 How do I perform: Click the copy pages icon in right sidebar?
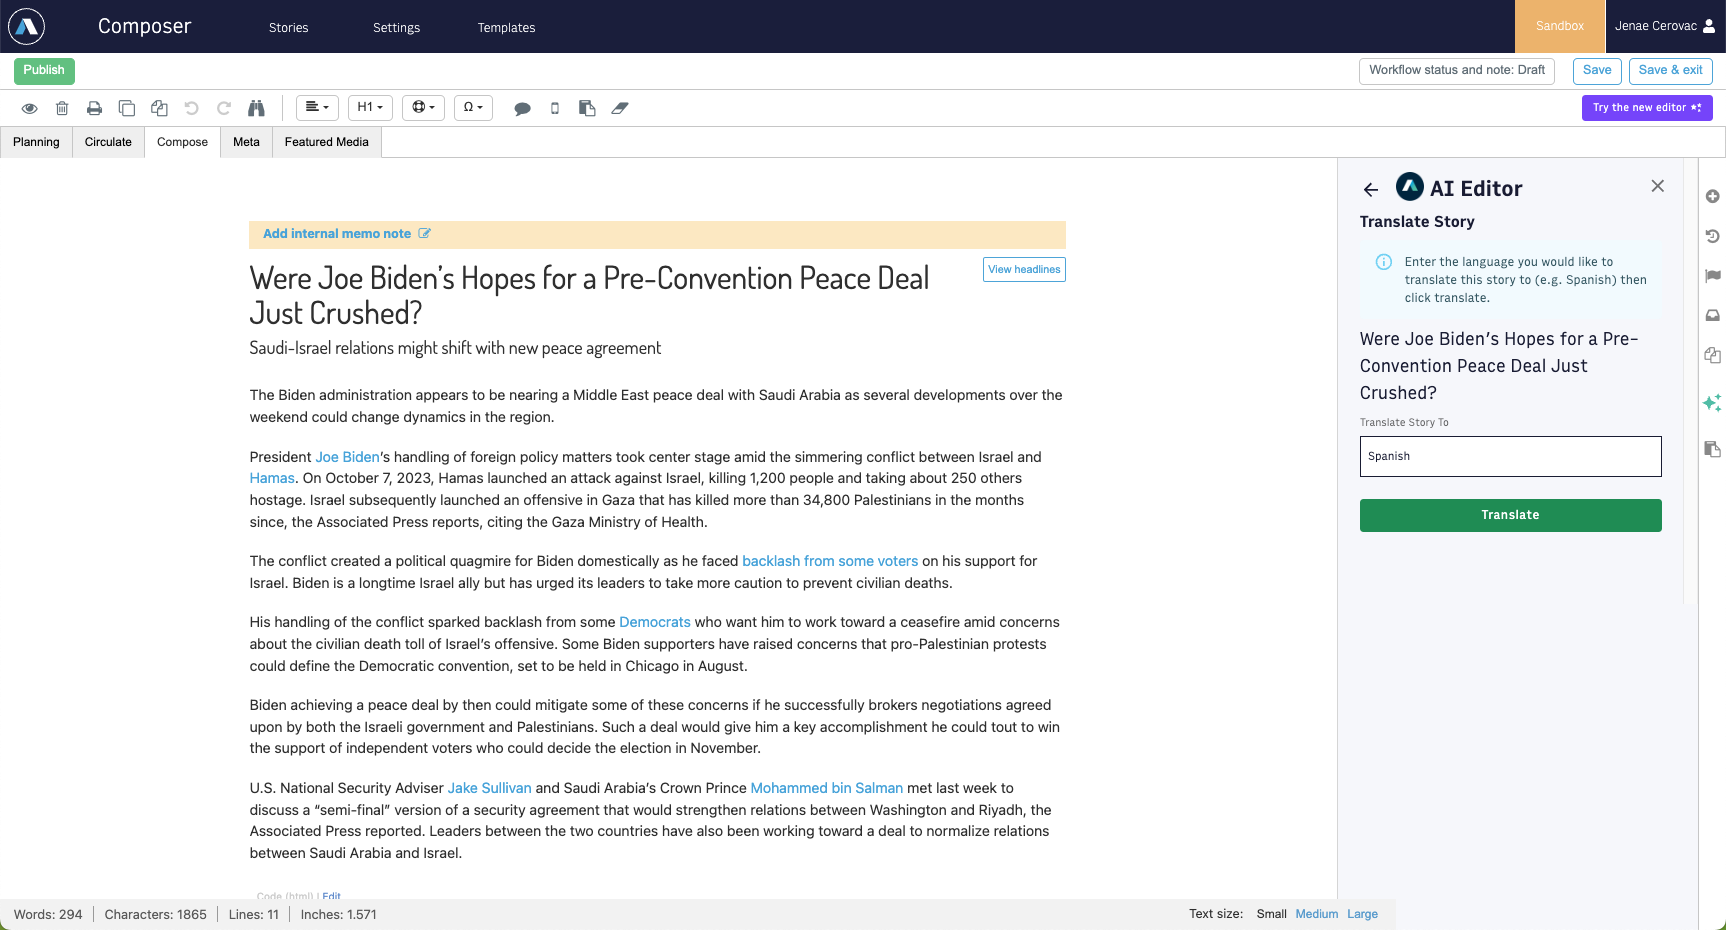1712,355
